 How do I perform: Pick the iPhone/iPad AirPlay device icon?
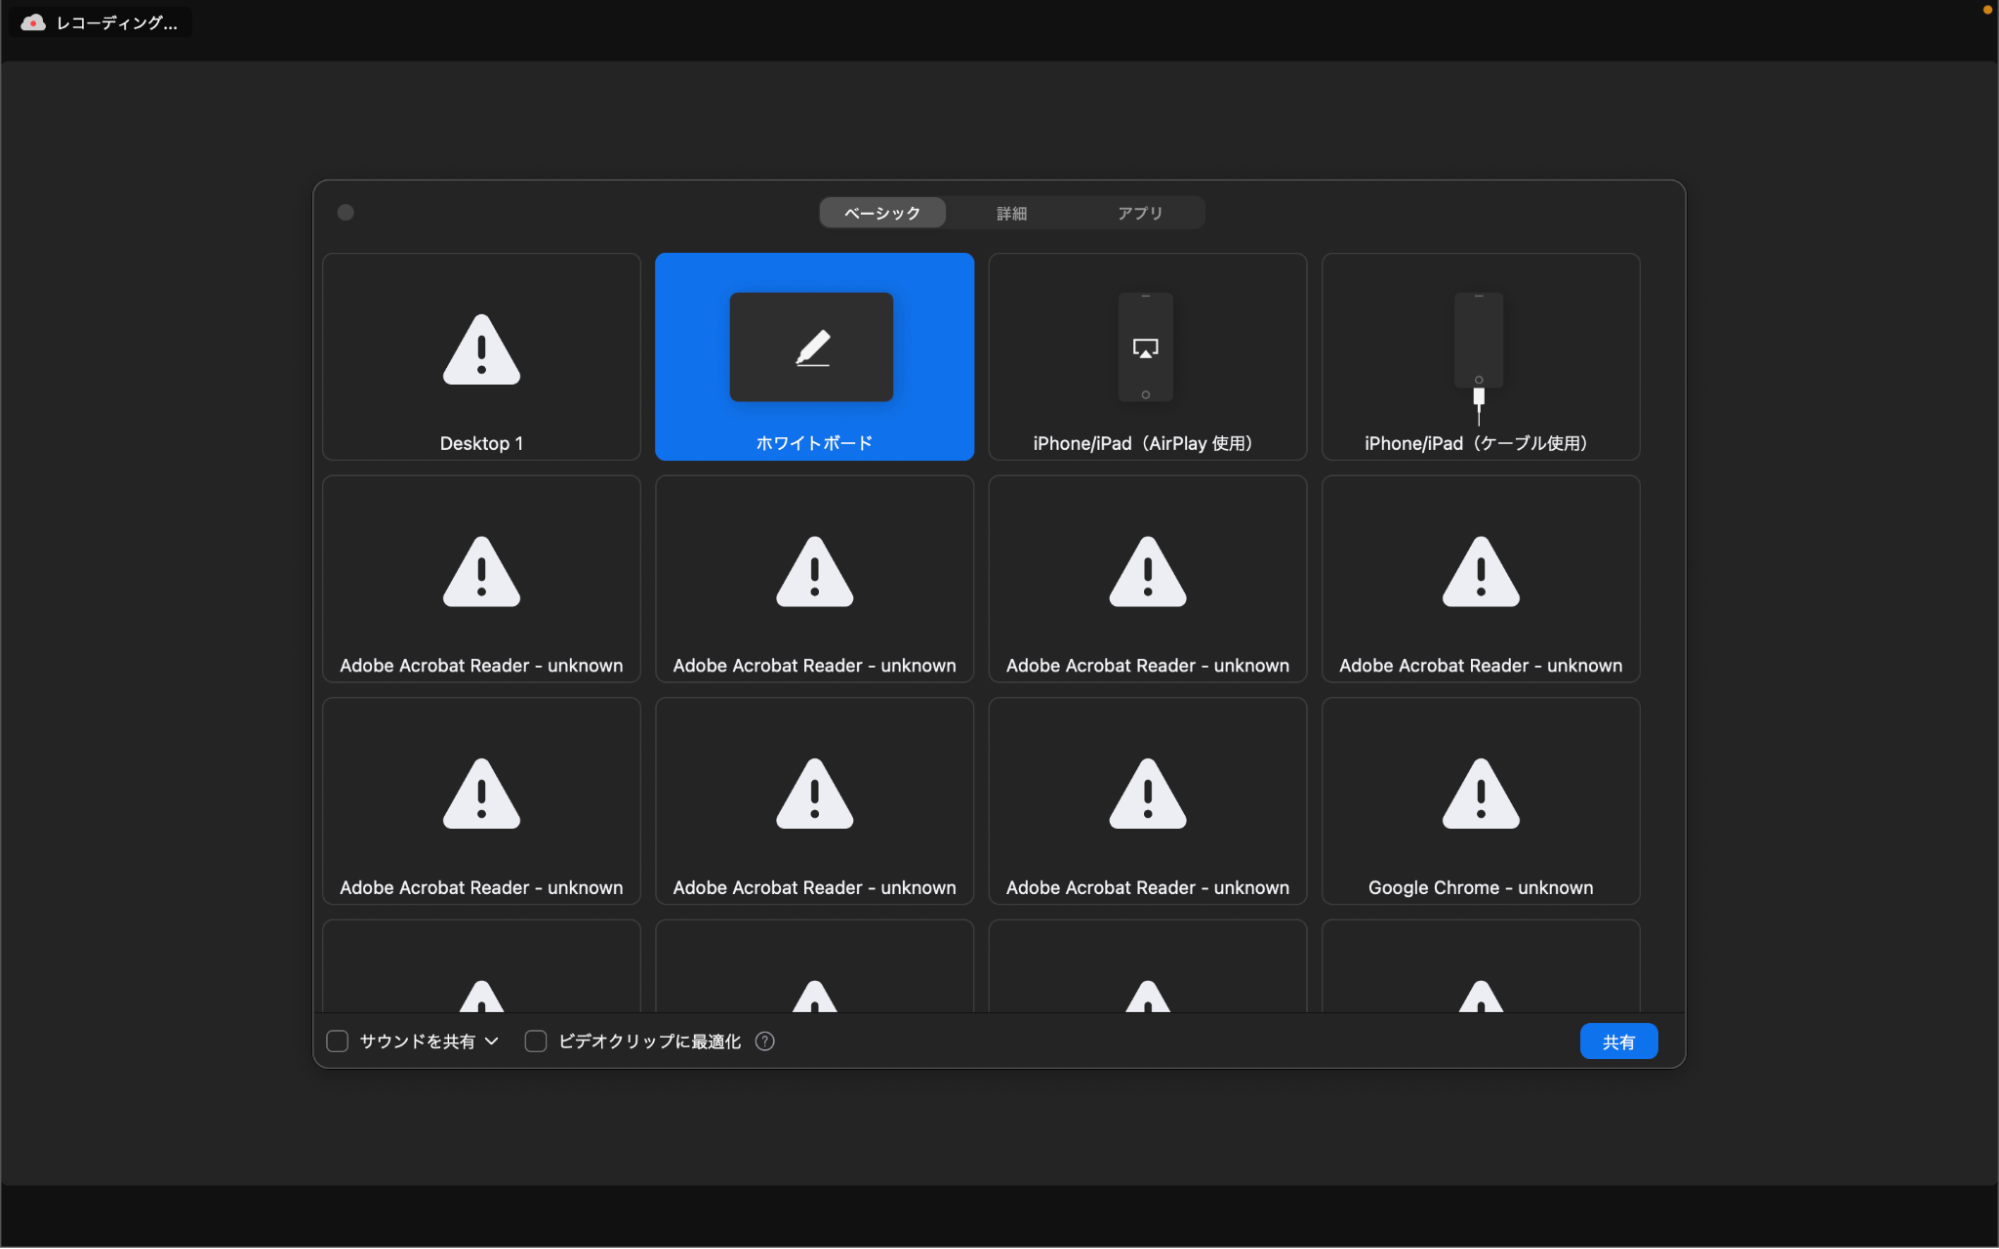pos(1145,347)
